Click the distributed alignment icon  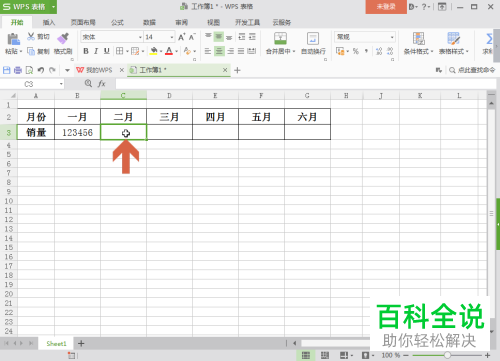tap(252, 51)
